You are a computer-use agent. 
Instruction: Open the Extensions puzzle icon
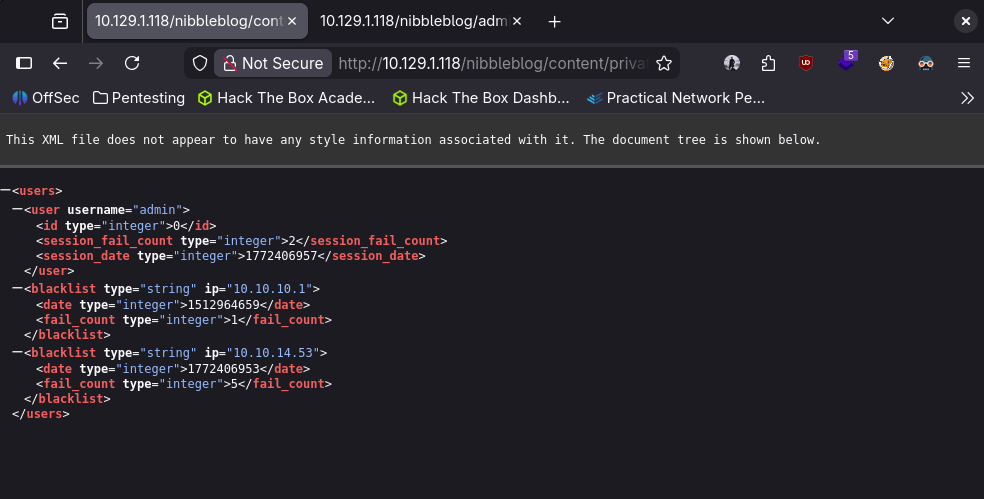click(768, 63)
